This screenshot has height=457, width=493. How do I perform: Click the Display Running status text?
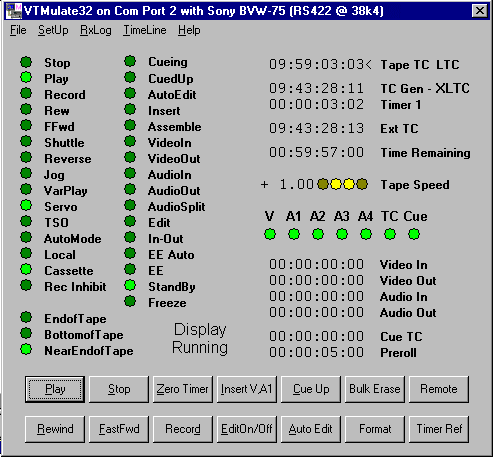tap(200, 339)
